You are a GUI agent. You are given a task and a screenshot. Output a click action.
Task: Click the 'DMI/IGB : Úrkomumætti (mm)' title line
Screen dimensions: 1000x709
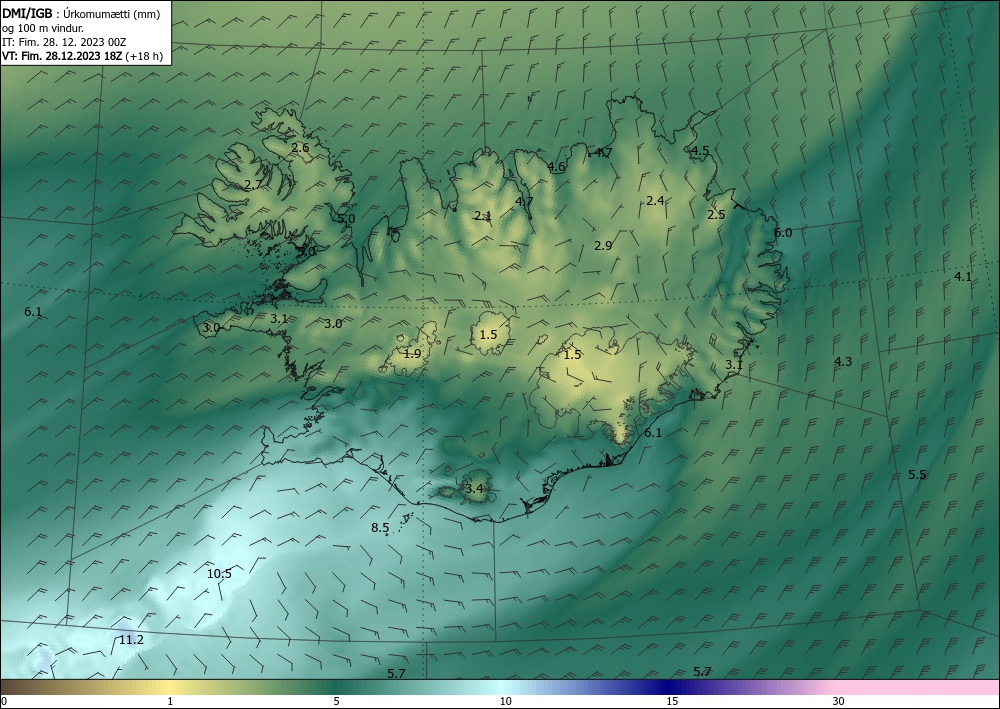[81, 14]
